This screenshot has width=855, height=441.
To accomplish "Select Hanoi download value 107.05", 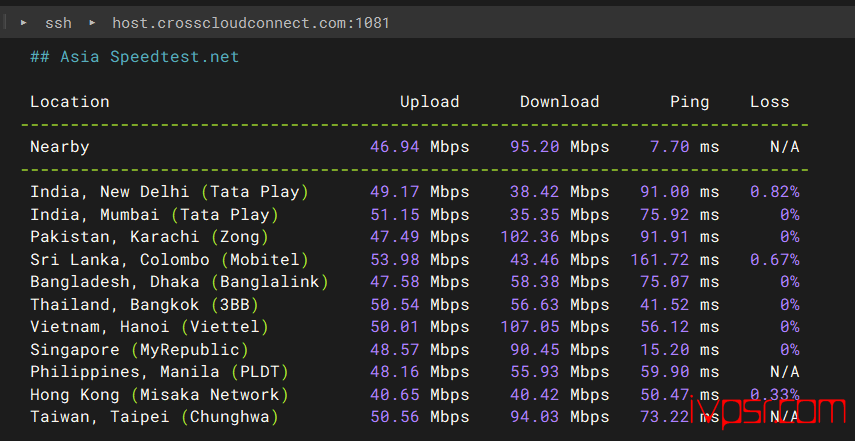I will pyautogui.click(x=530, y=327).
